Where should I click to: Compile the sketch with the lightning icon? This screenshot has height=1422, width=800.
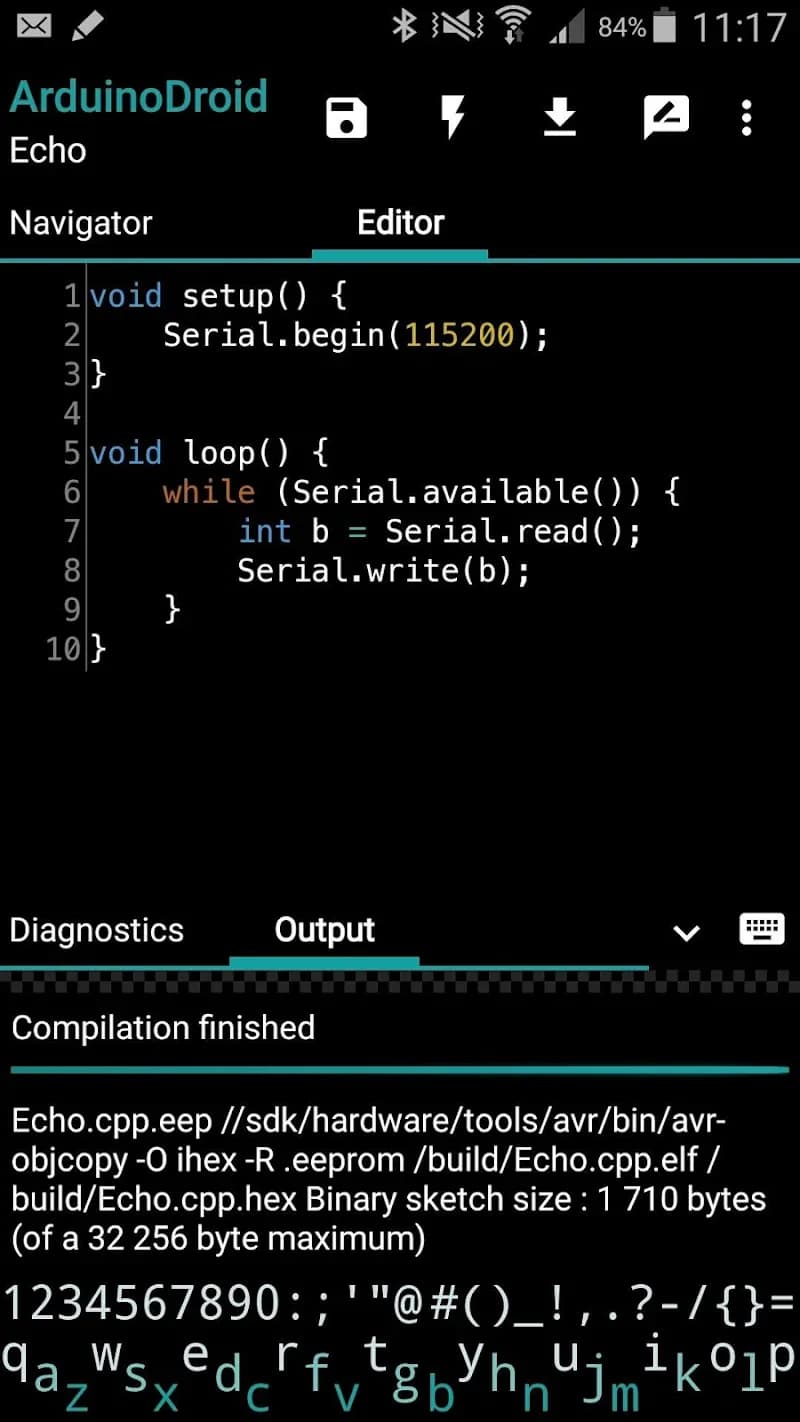click(x=452, y=117)
